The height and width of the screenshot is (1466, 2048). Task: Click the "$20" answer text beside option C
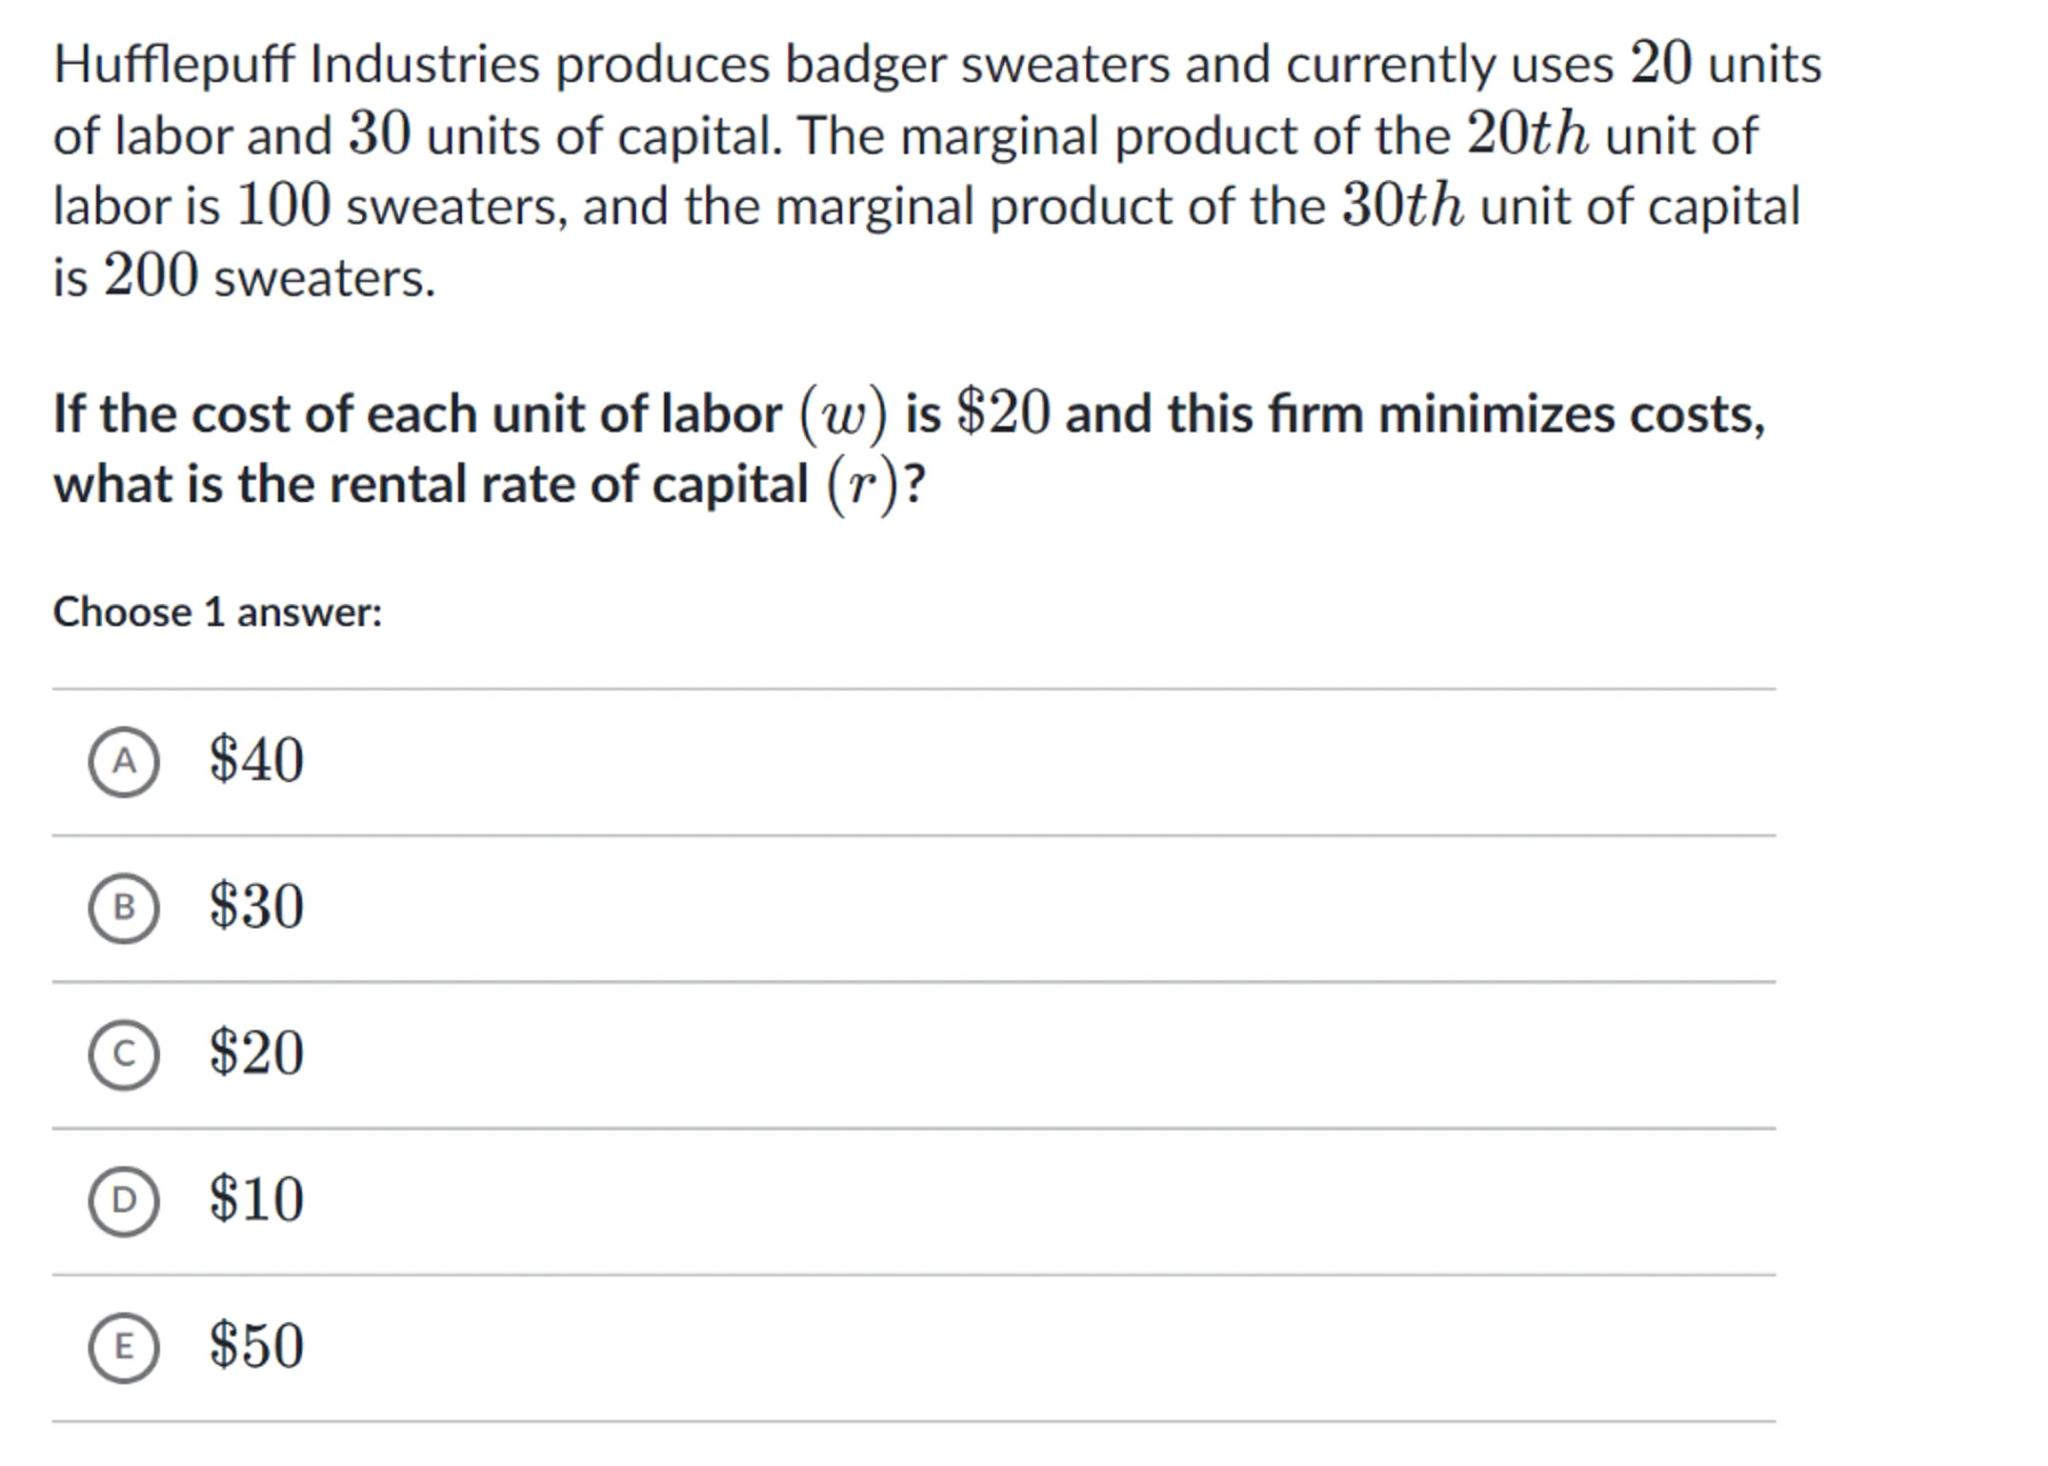256,1052
